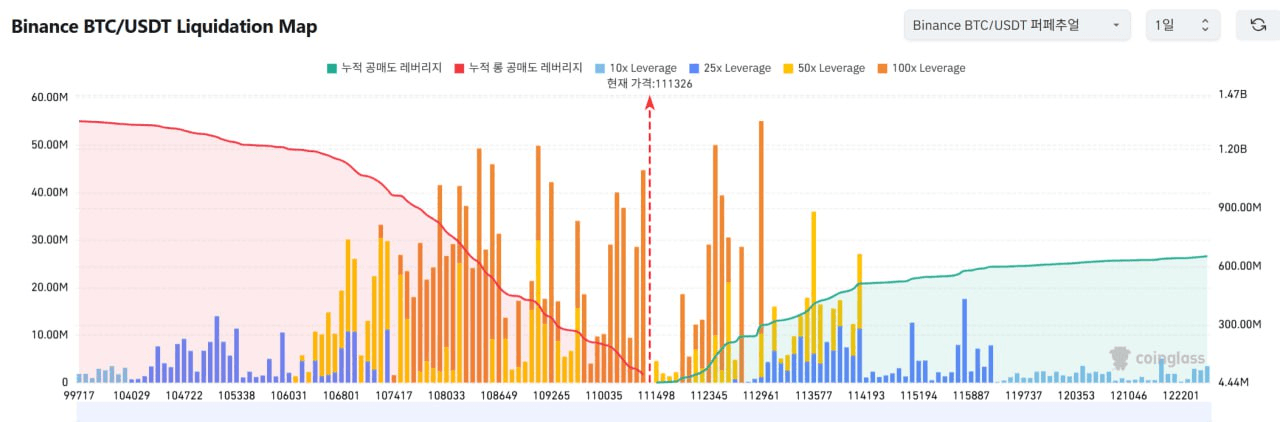Open the 1일 time range selector
This screenshot has height=422, width=1280.
1183,25
